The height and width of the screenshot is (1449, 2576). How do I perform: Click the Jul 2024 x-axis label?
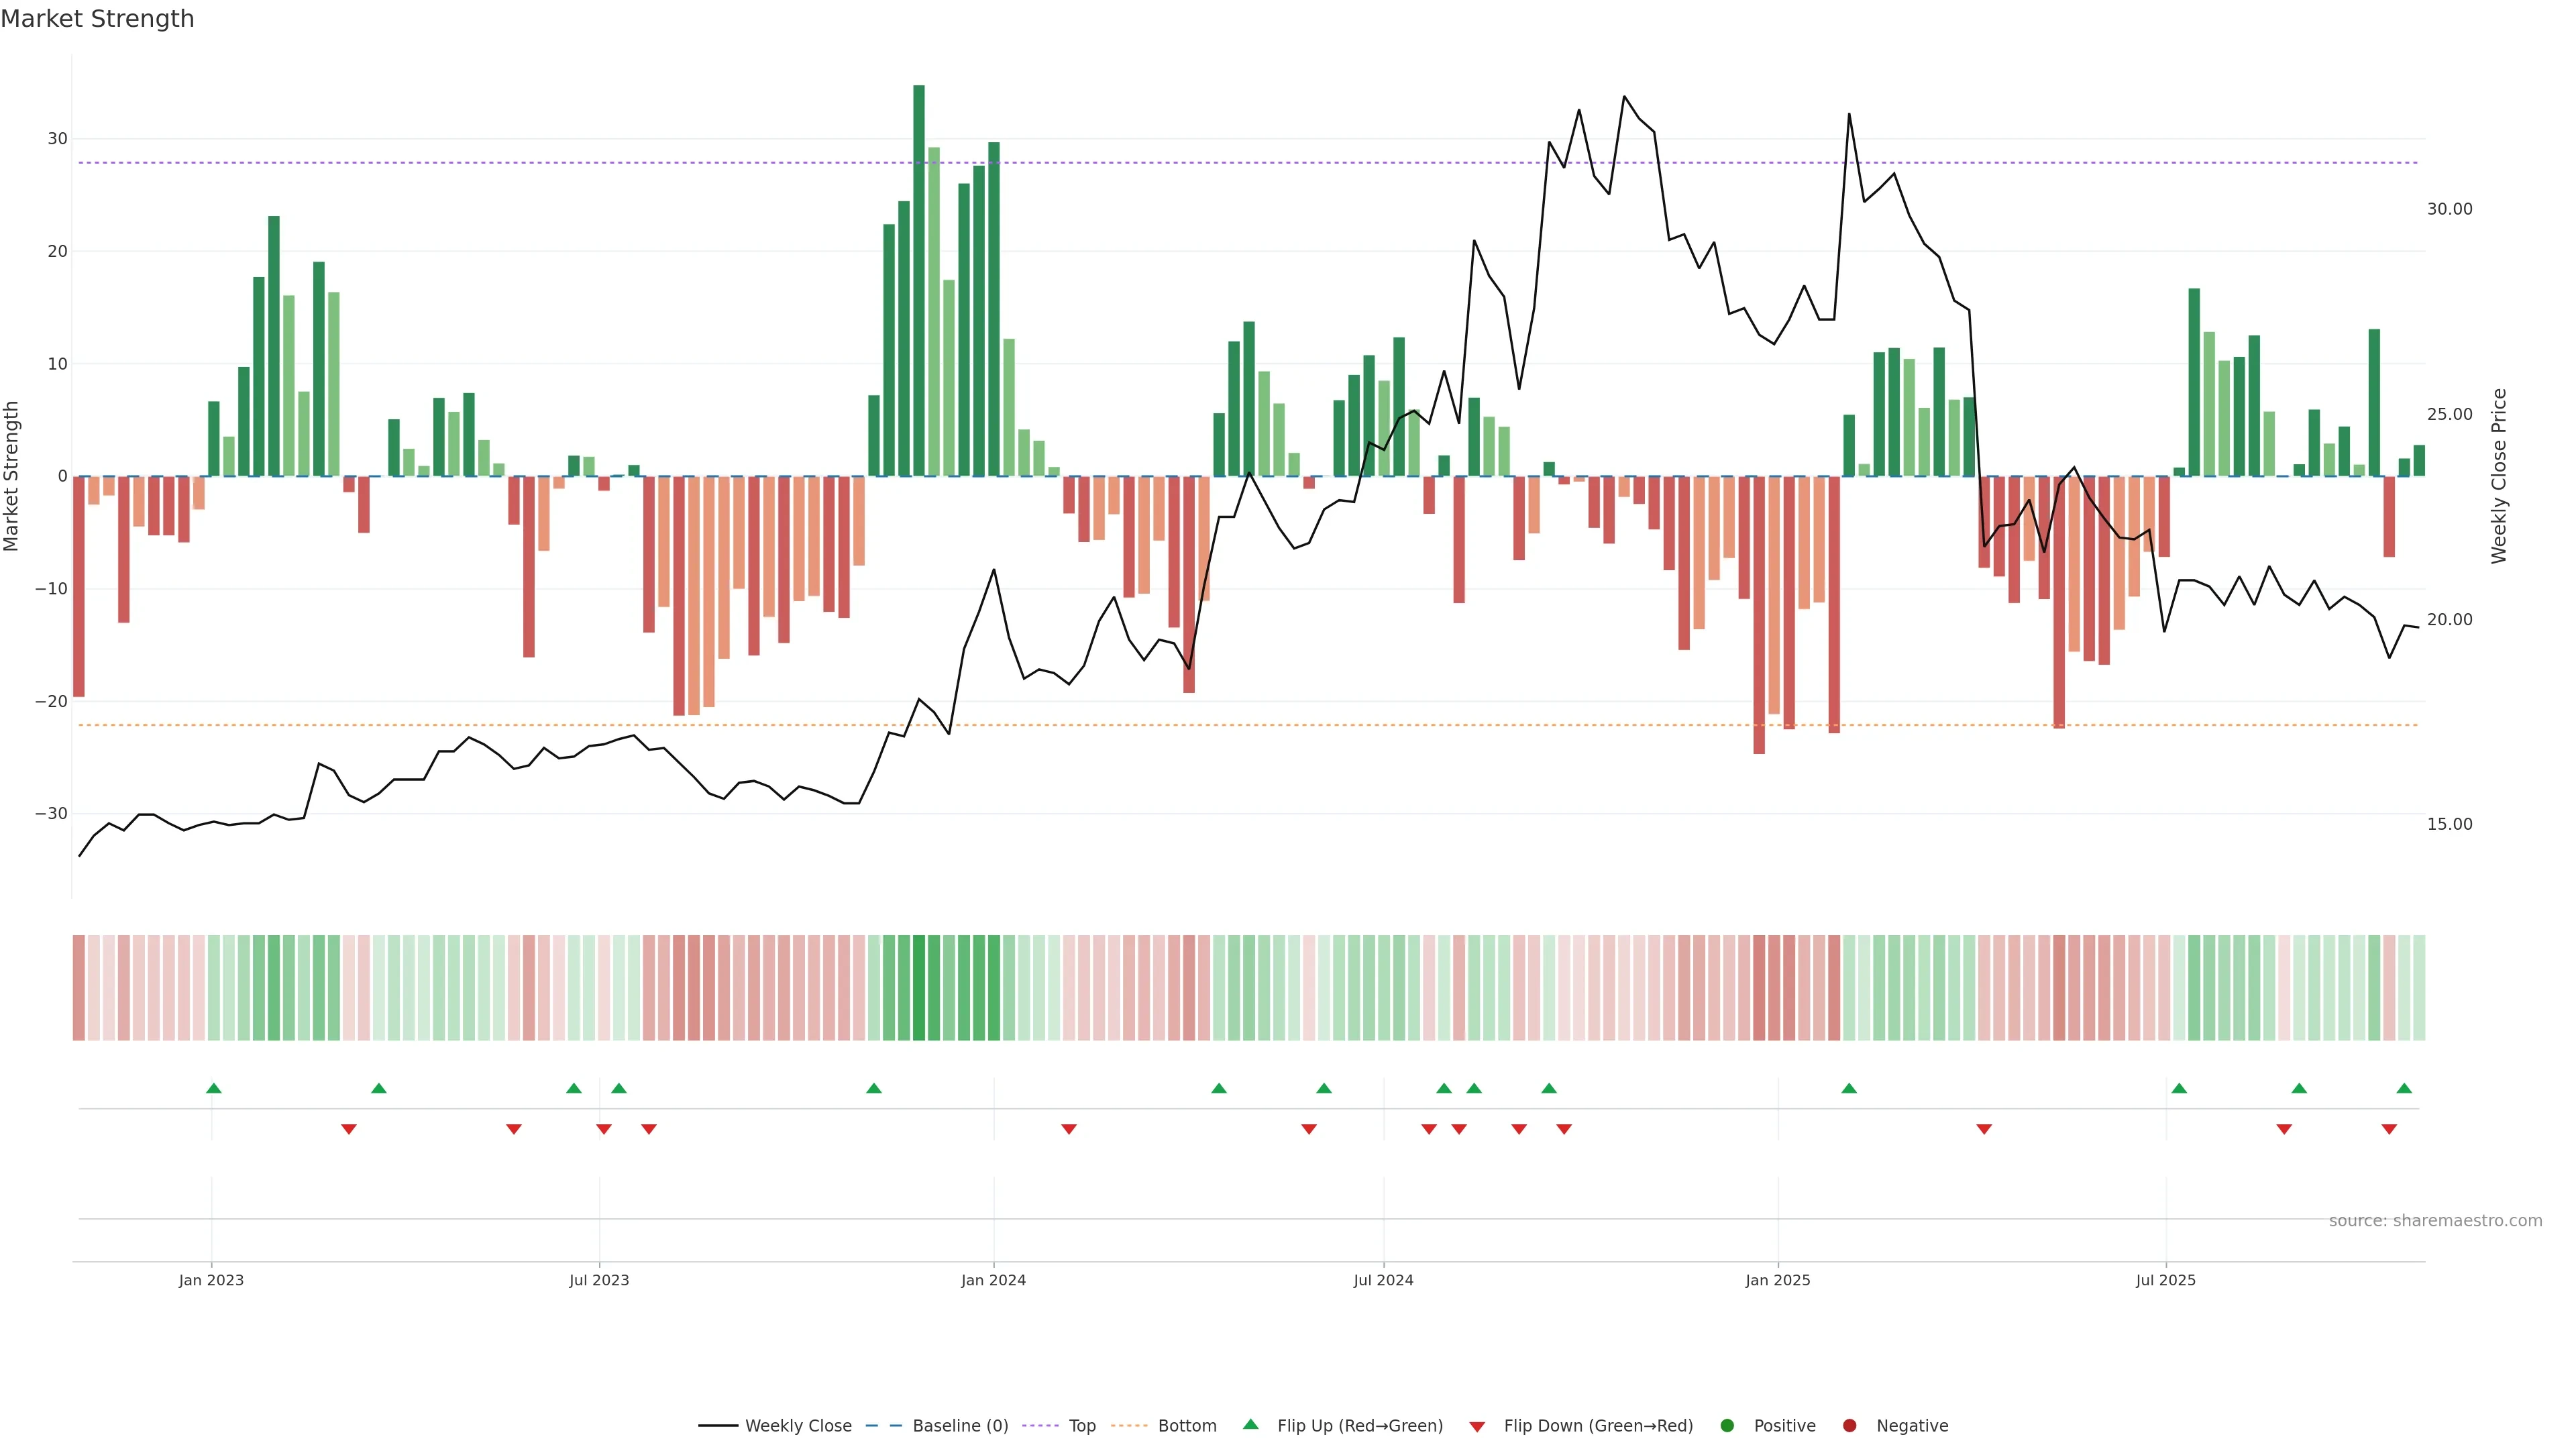(1383, 1280)
